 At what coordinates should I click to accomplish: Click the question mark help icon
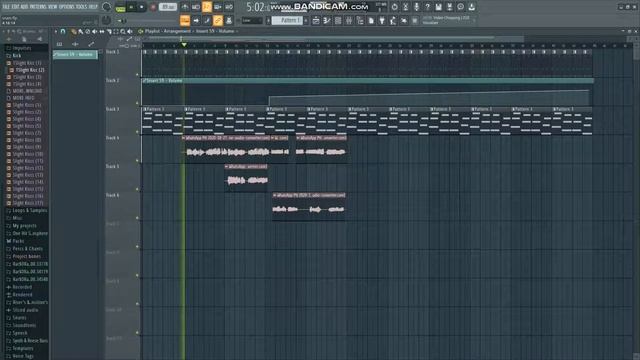427,7
